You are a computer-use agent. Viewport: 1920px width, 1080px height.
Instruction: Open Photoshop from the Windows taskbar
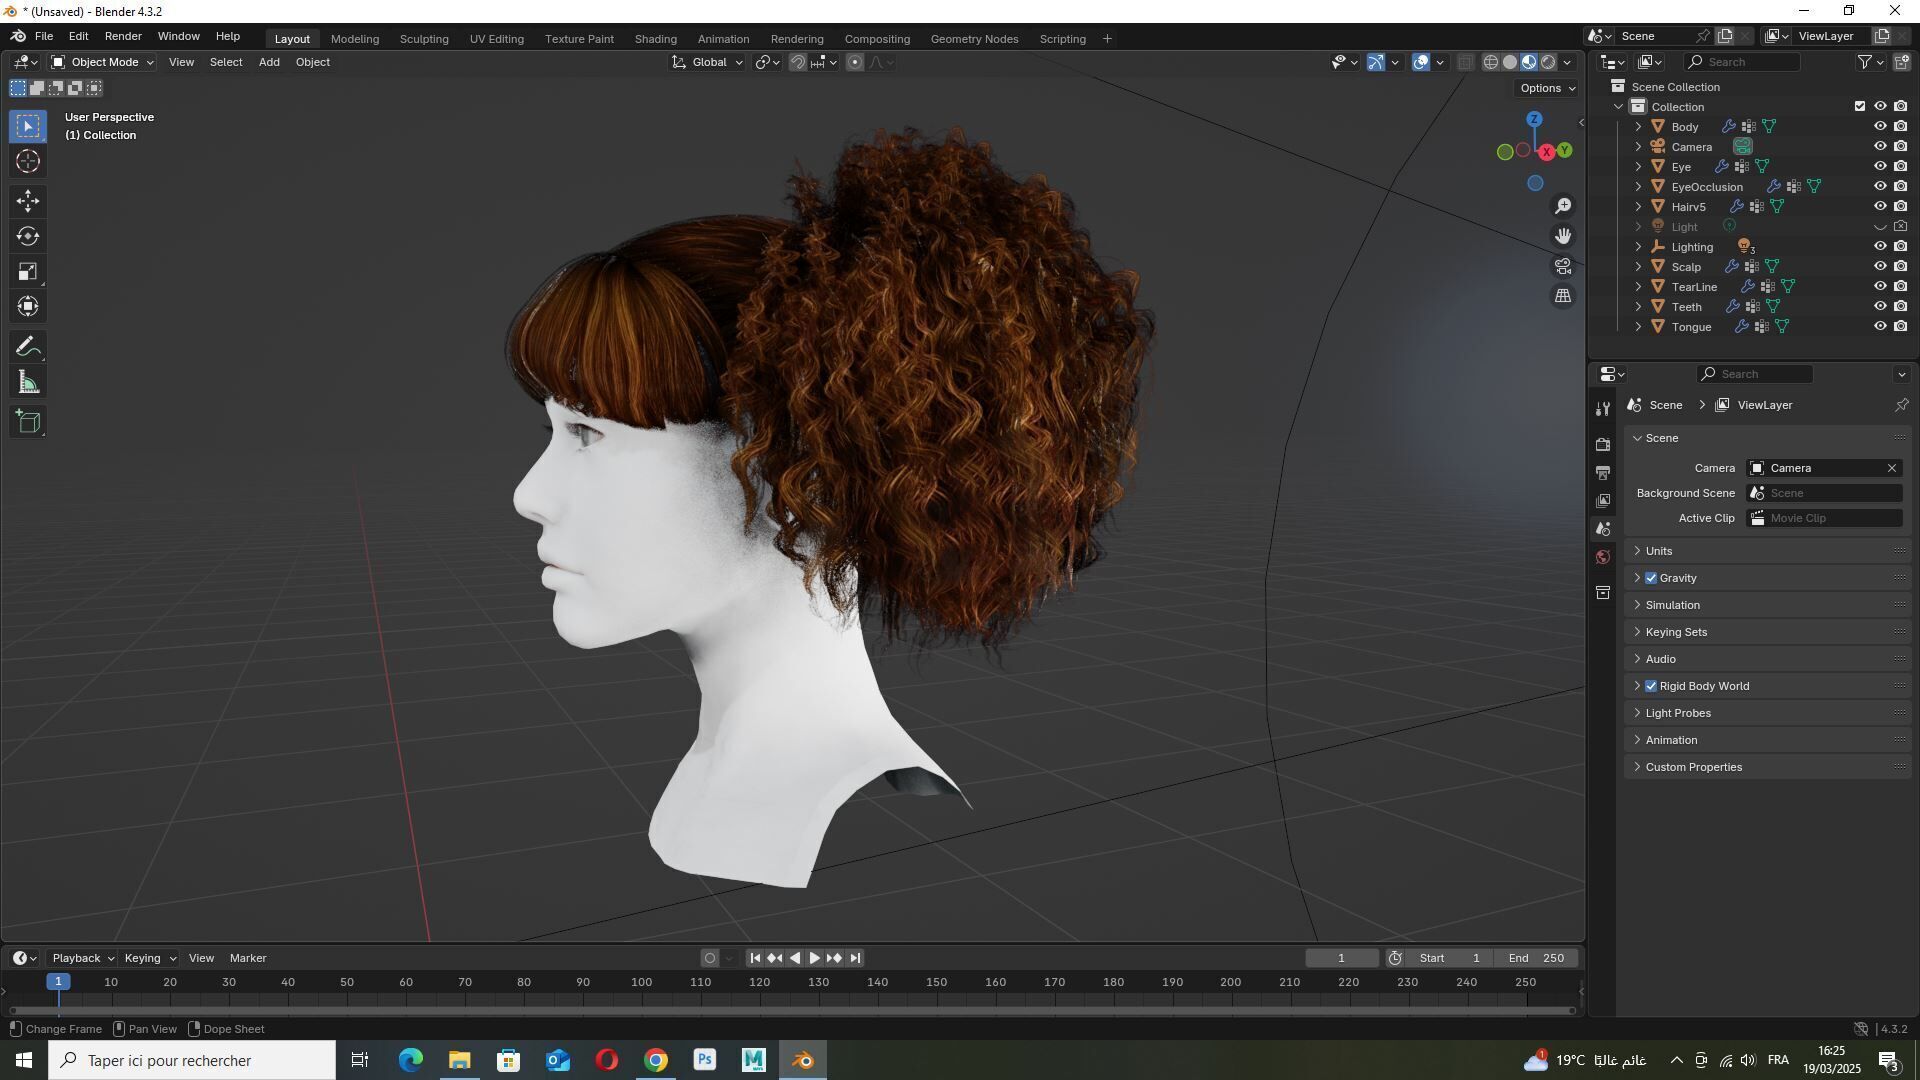pyautogui.click(x=705, y=1060)
